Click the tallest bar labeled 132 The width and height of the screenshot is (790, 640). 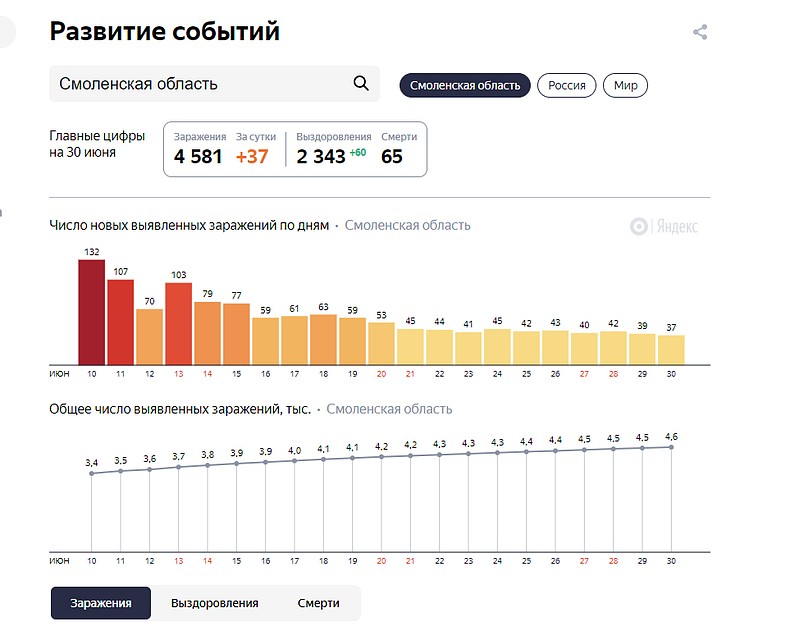pyautogui.click(x=92, y=312)
